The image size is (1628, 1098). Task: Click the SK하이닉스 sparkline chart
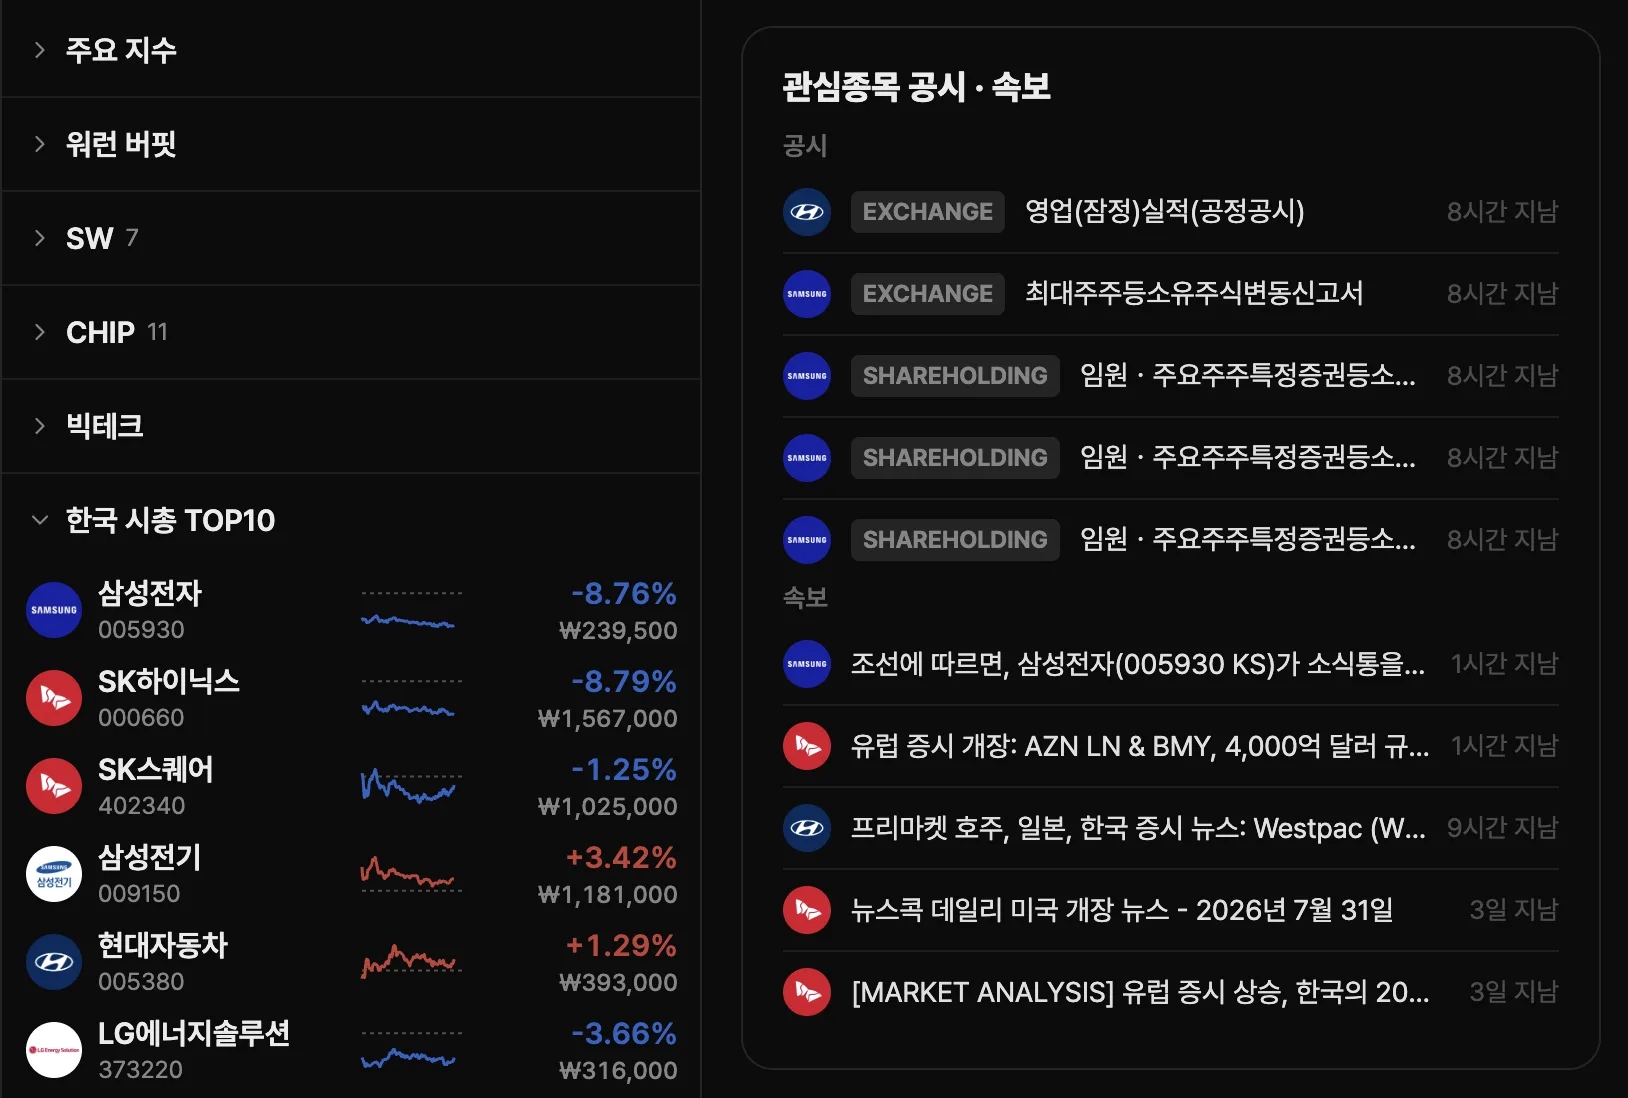coord(411,699)
